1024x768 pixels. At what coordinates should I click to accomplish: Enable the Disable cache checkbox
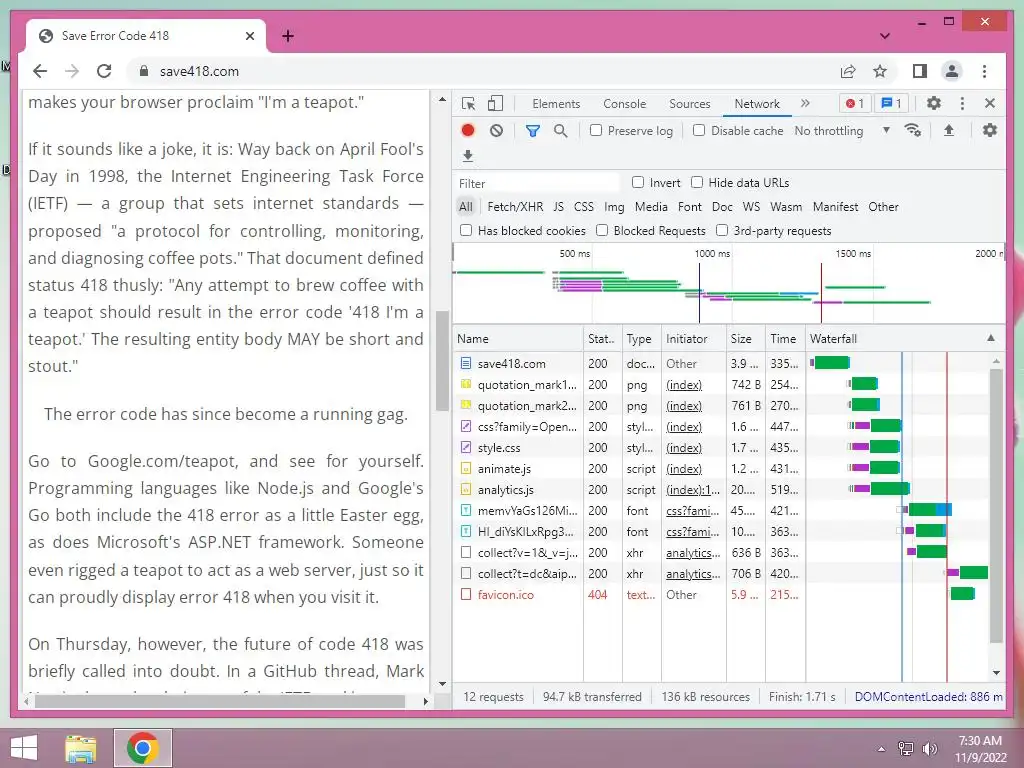point(699,130)
